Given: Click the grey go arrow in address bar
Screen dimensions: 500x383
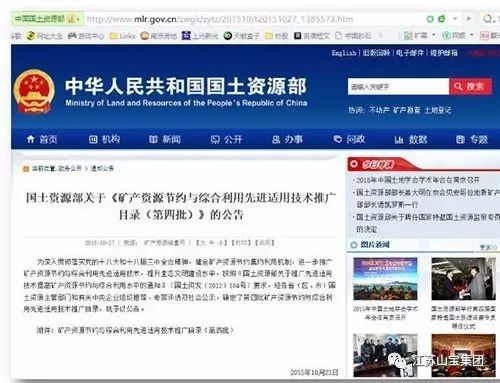Looking at the screenshot, I should point(469,19).
